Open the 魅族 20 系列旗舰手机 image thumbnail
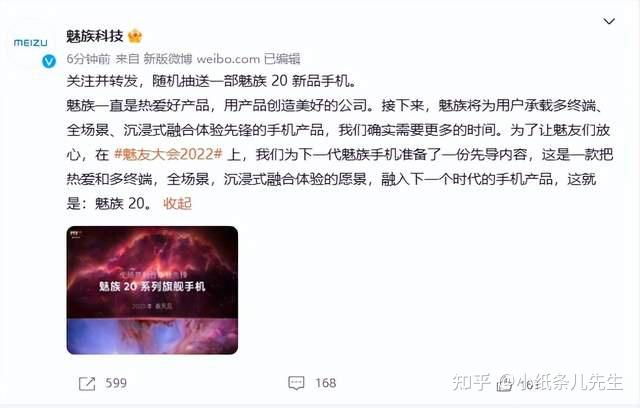The width and height of the screenshot is (640, 408). tap(152, 290)
